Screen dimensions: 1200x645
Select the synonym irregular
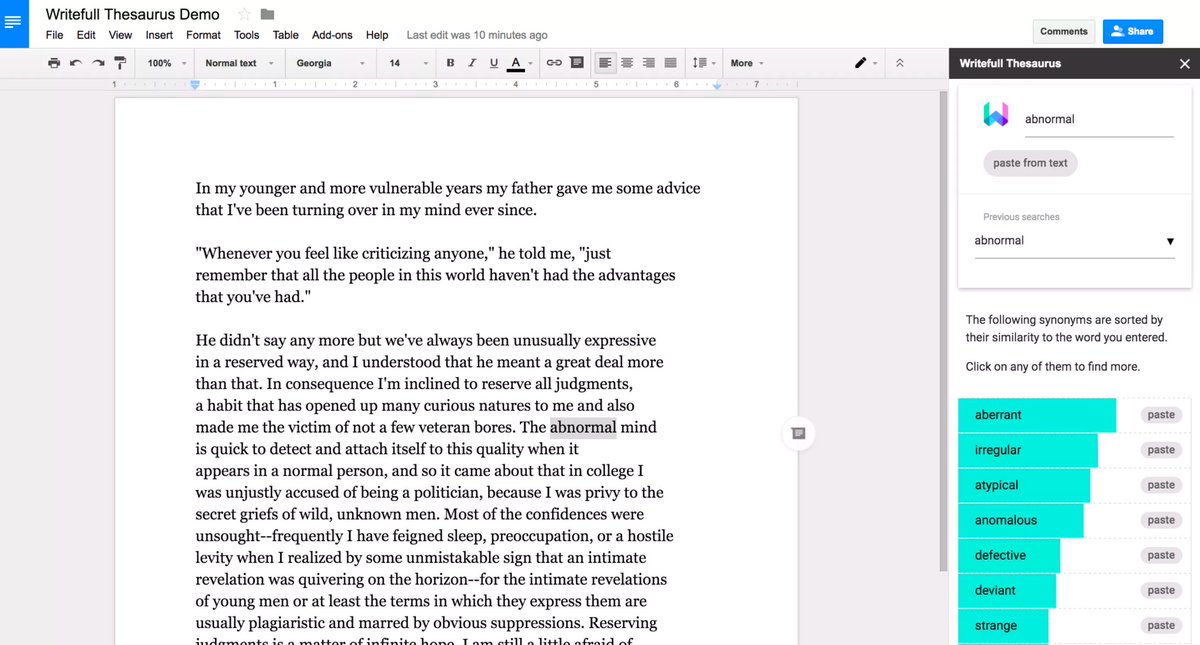click(x=1028, y=450)
